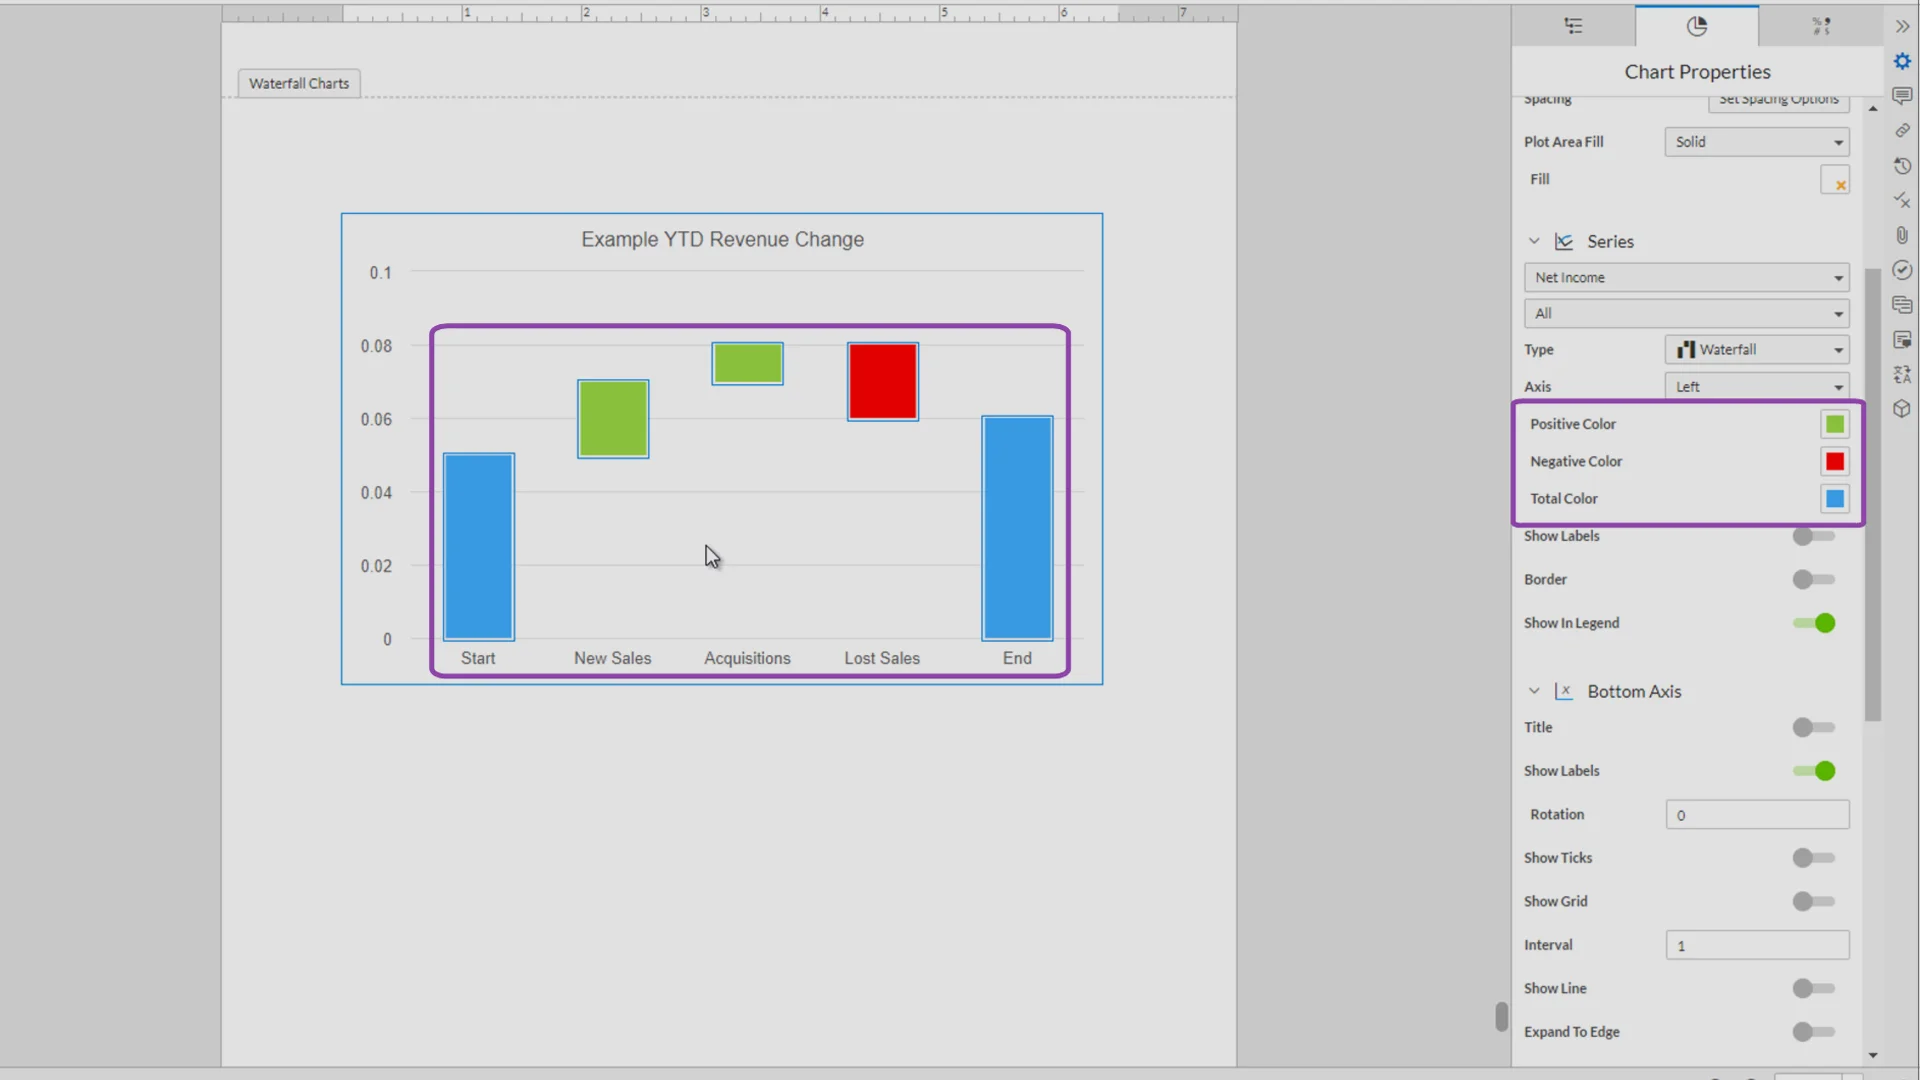This screenshot has height=1080, width=1920.
Task: Click the Set Spacing Options button
Action: [1778, 100]
